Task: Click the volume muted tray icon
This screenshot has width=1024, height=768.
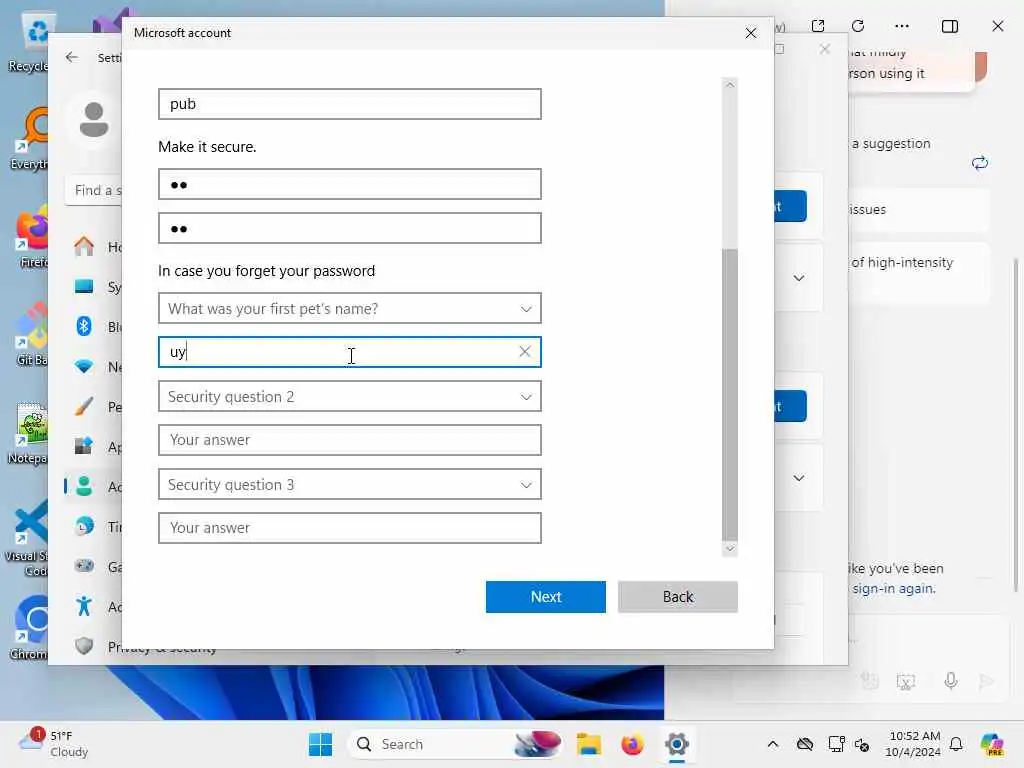Action: tap(862, 744)
